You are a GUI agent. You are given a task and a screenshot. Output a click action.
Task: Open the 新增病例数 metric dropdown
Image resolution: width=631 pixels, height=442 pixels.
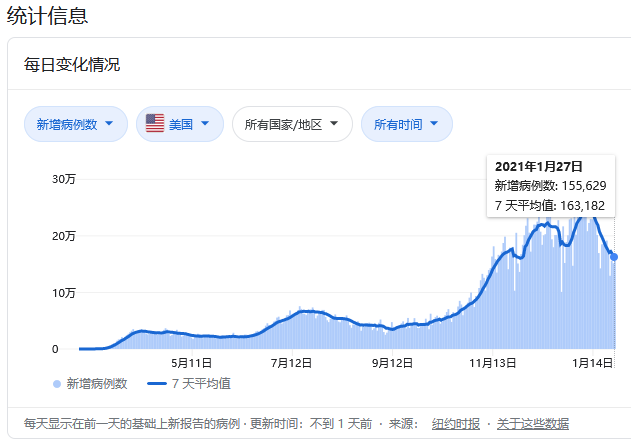[75, 124]
